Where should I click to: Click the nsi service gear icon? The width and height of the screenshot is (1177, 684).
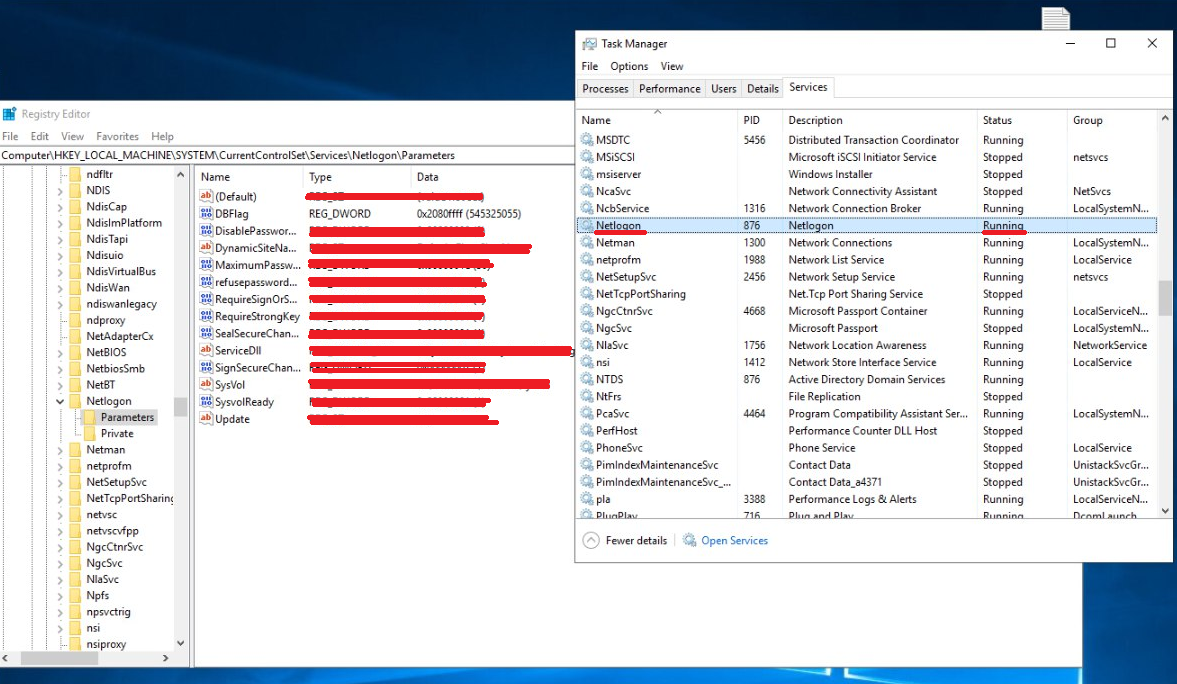pos(586,362)
